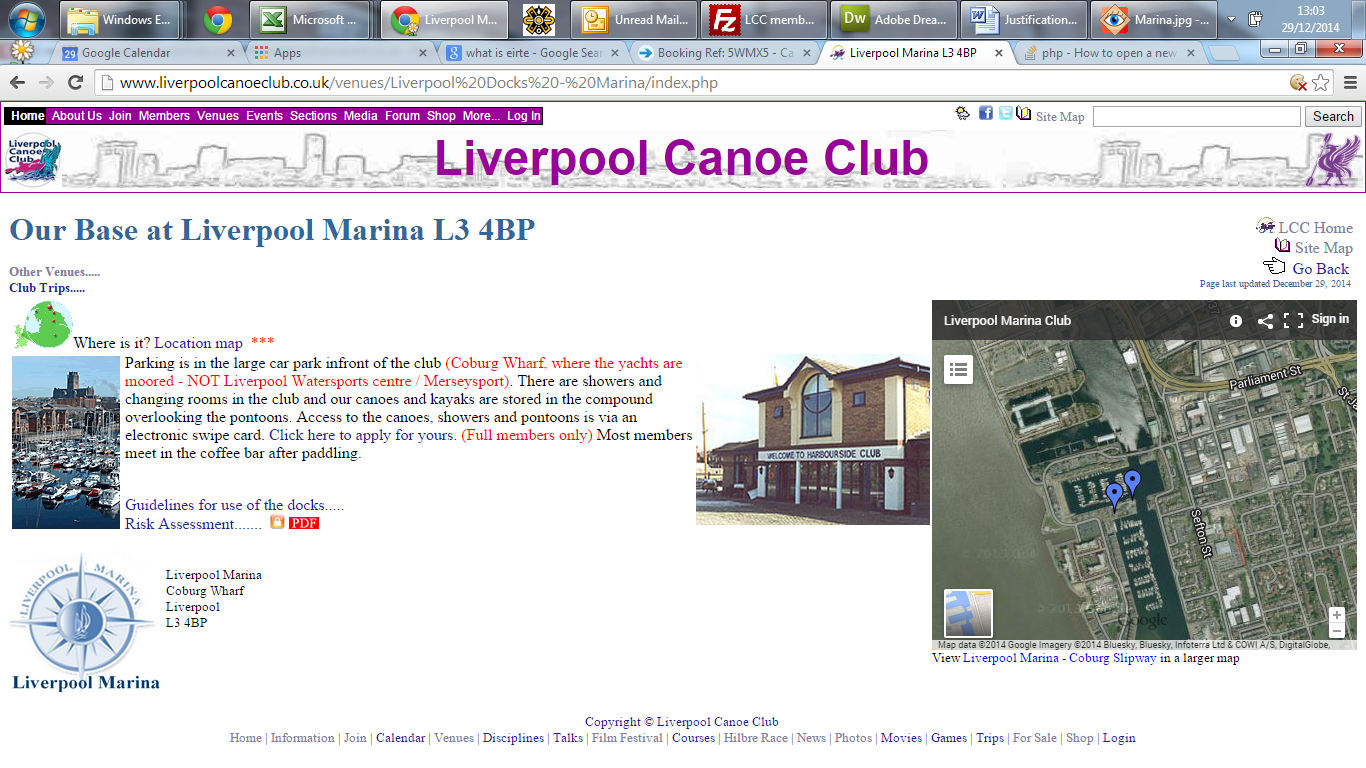Click the Search button
1366x768 pixels.
[x=1333, y=116]
